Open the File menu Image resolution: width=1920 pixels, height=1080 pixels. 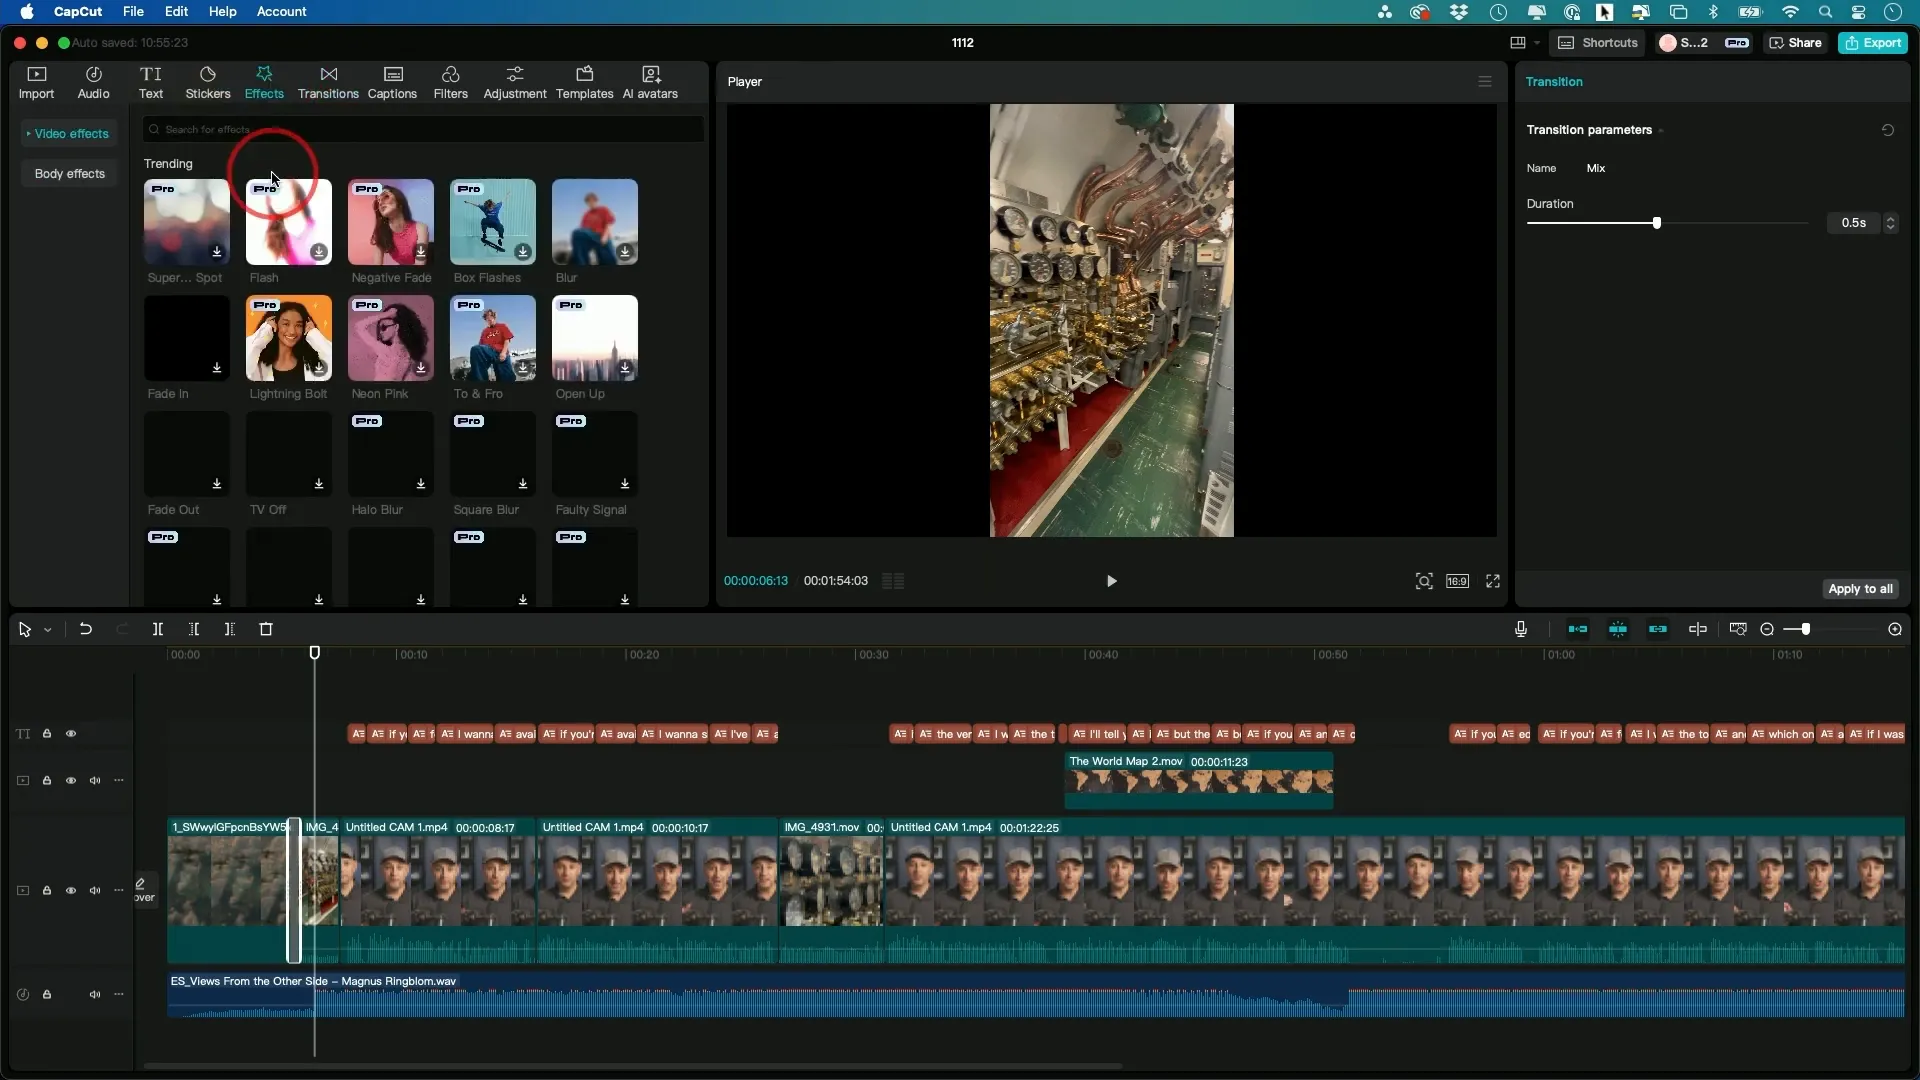click(133, 12)
